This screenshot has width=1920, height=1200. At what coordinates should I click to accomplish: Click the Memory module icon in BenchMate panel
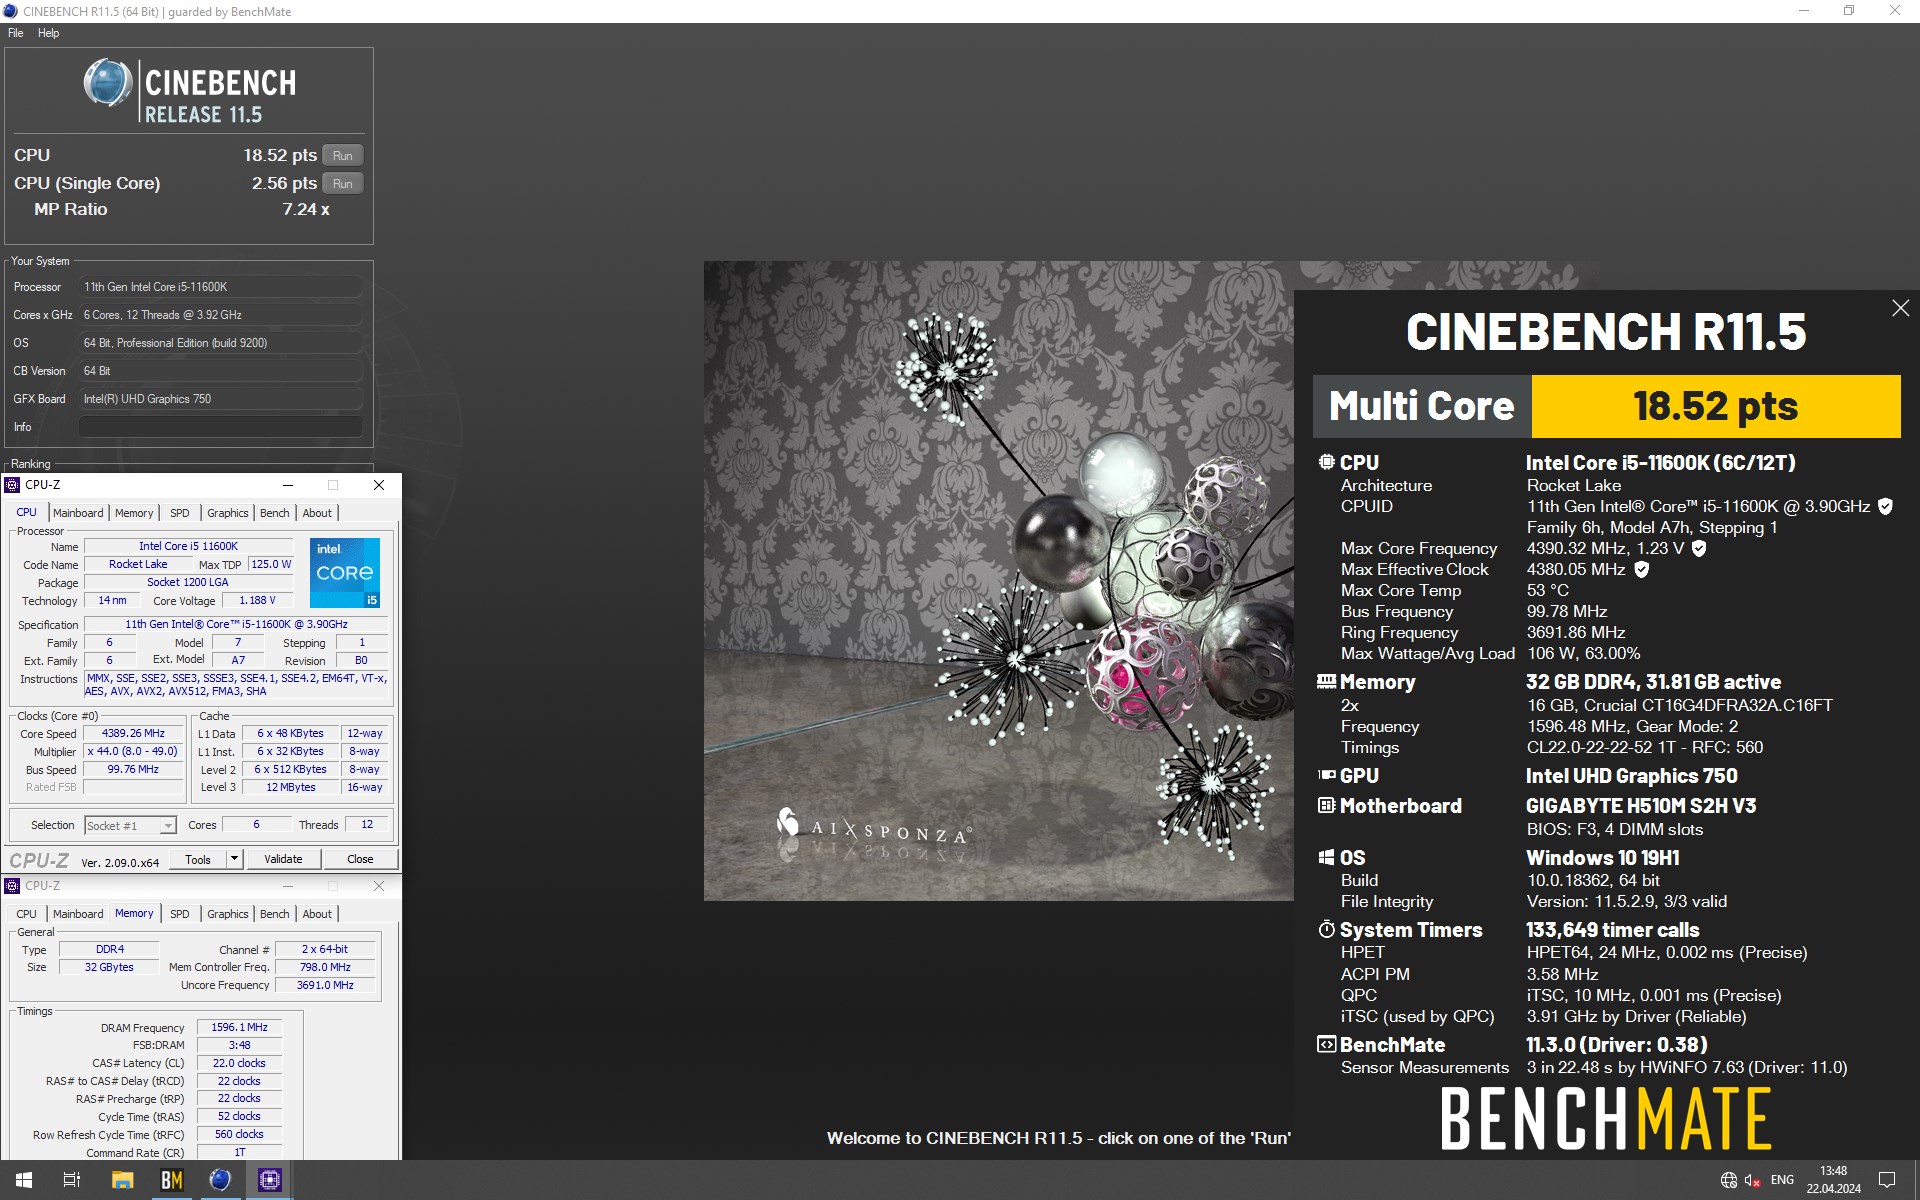pyautogui.click(x=1326, y=682)
